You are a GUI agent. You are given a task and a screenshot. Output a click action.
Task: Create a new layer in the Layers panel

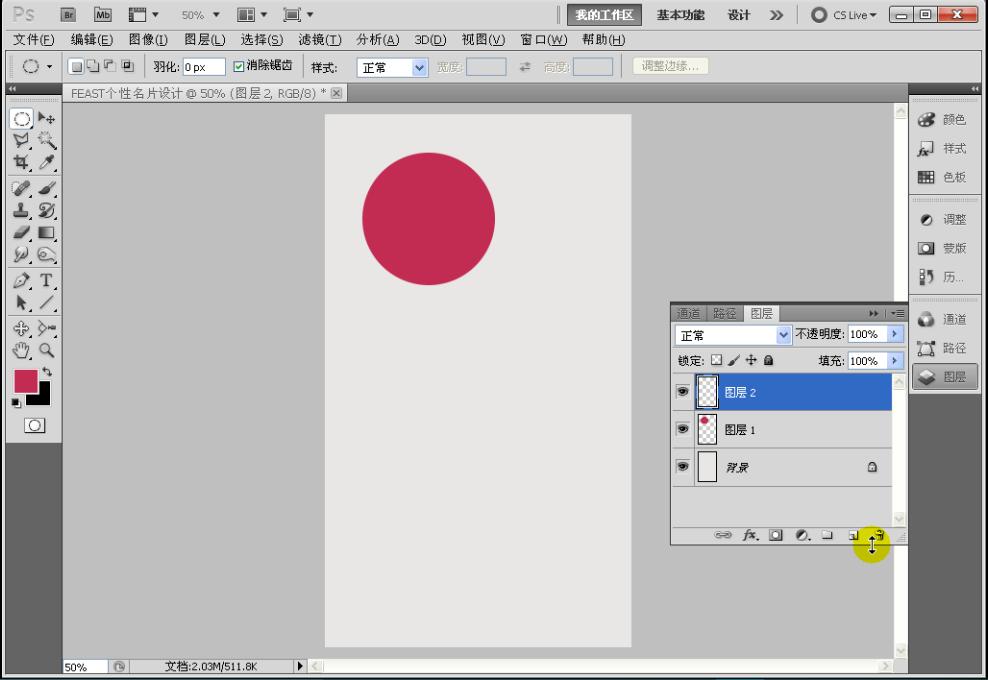click(x=852, y=536)
